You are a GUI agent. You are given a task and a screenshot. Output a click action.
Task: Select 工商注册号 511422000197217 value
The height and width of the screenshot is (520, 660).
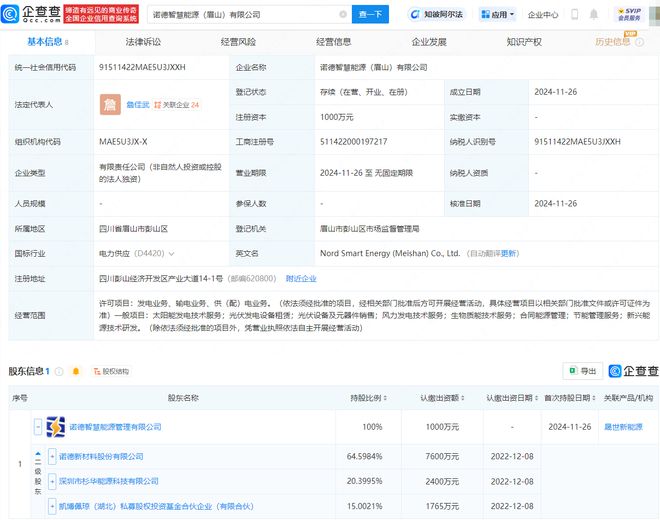[x=354, y=142]
